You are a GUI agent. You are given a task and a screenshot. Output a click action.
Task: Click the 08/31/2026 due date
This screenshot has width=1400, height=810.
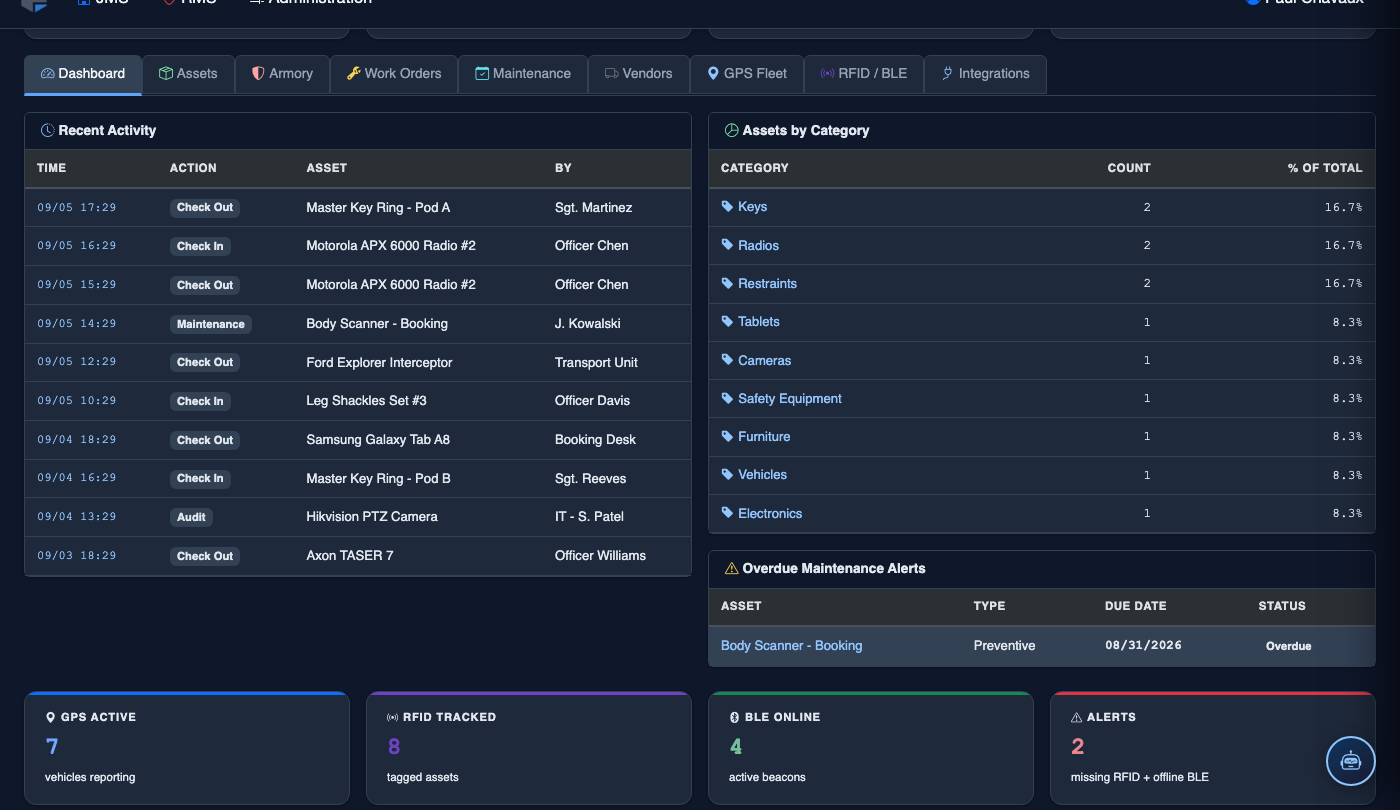(1143, 646)
